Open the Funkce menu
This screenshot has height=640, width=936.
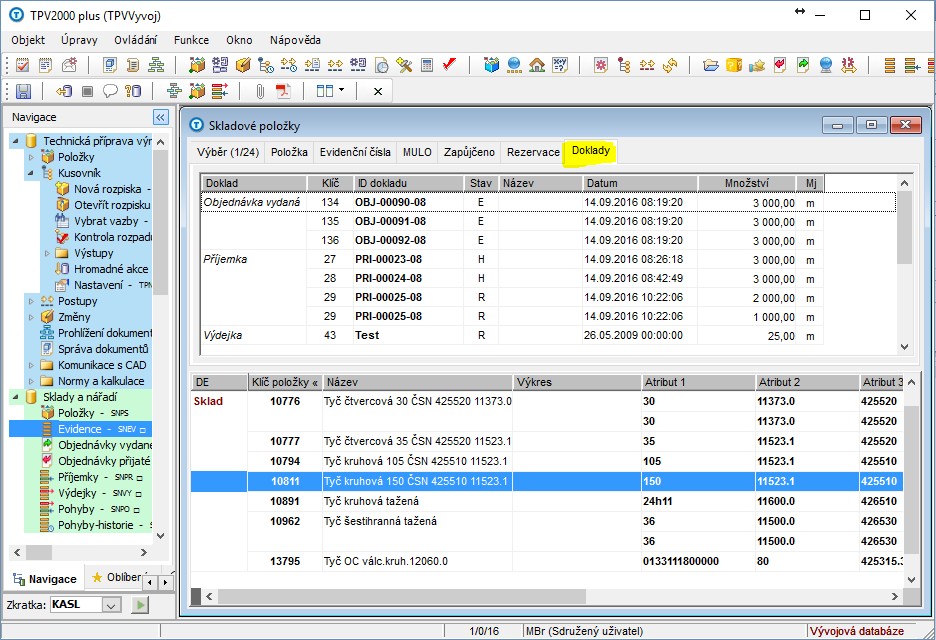pos(191,40)
